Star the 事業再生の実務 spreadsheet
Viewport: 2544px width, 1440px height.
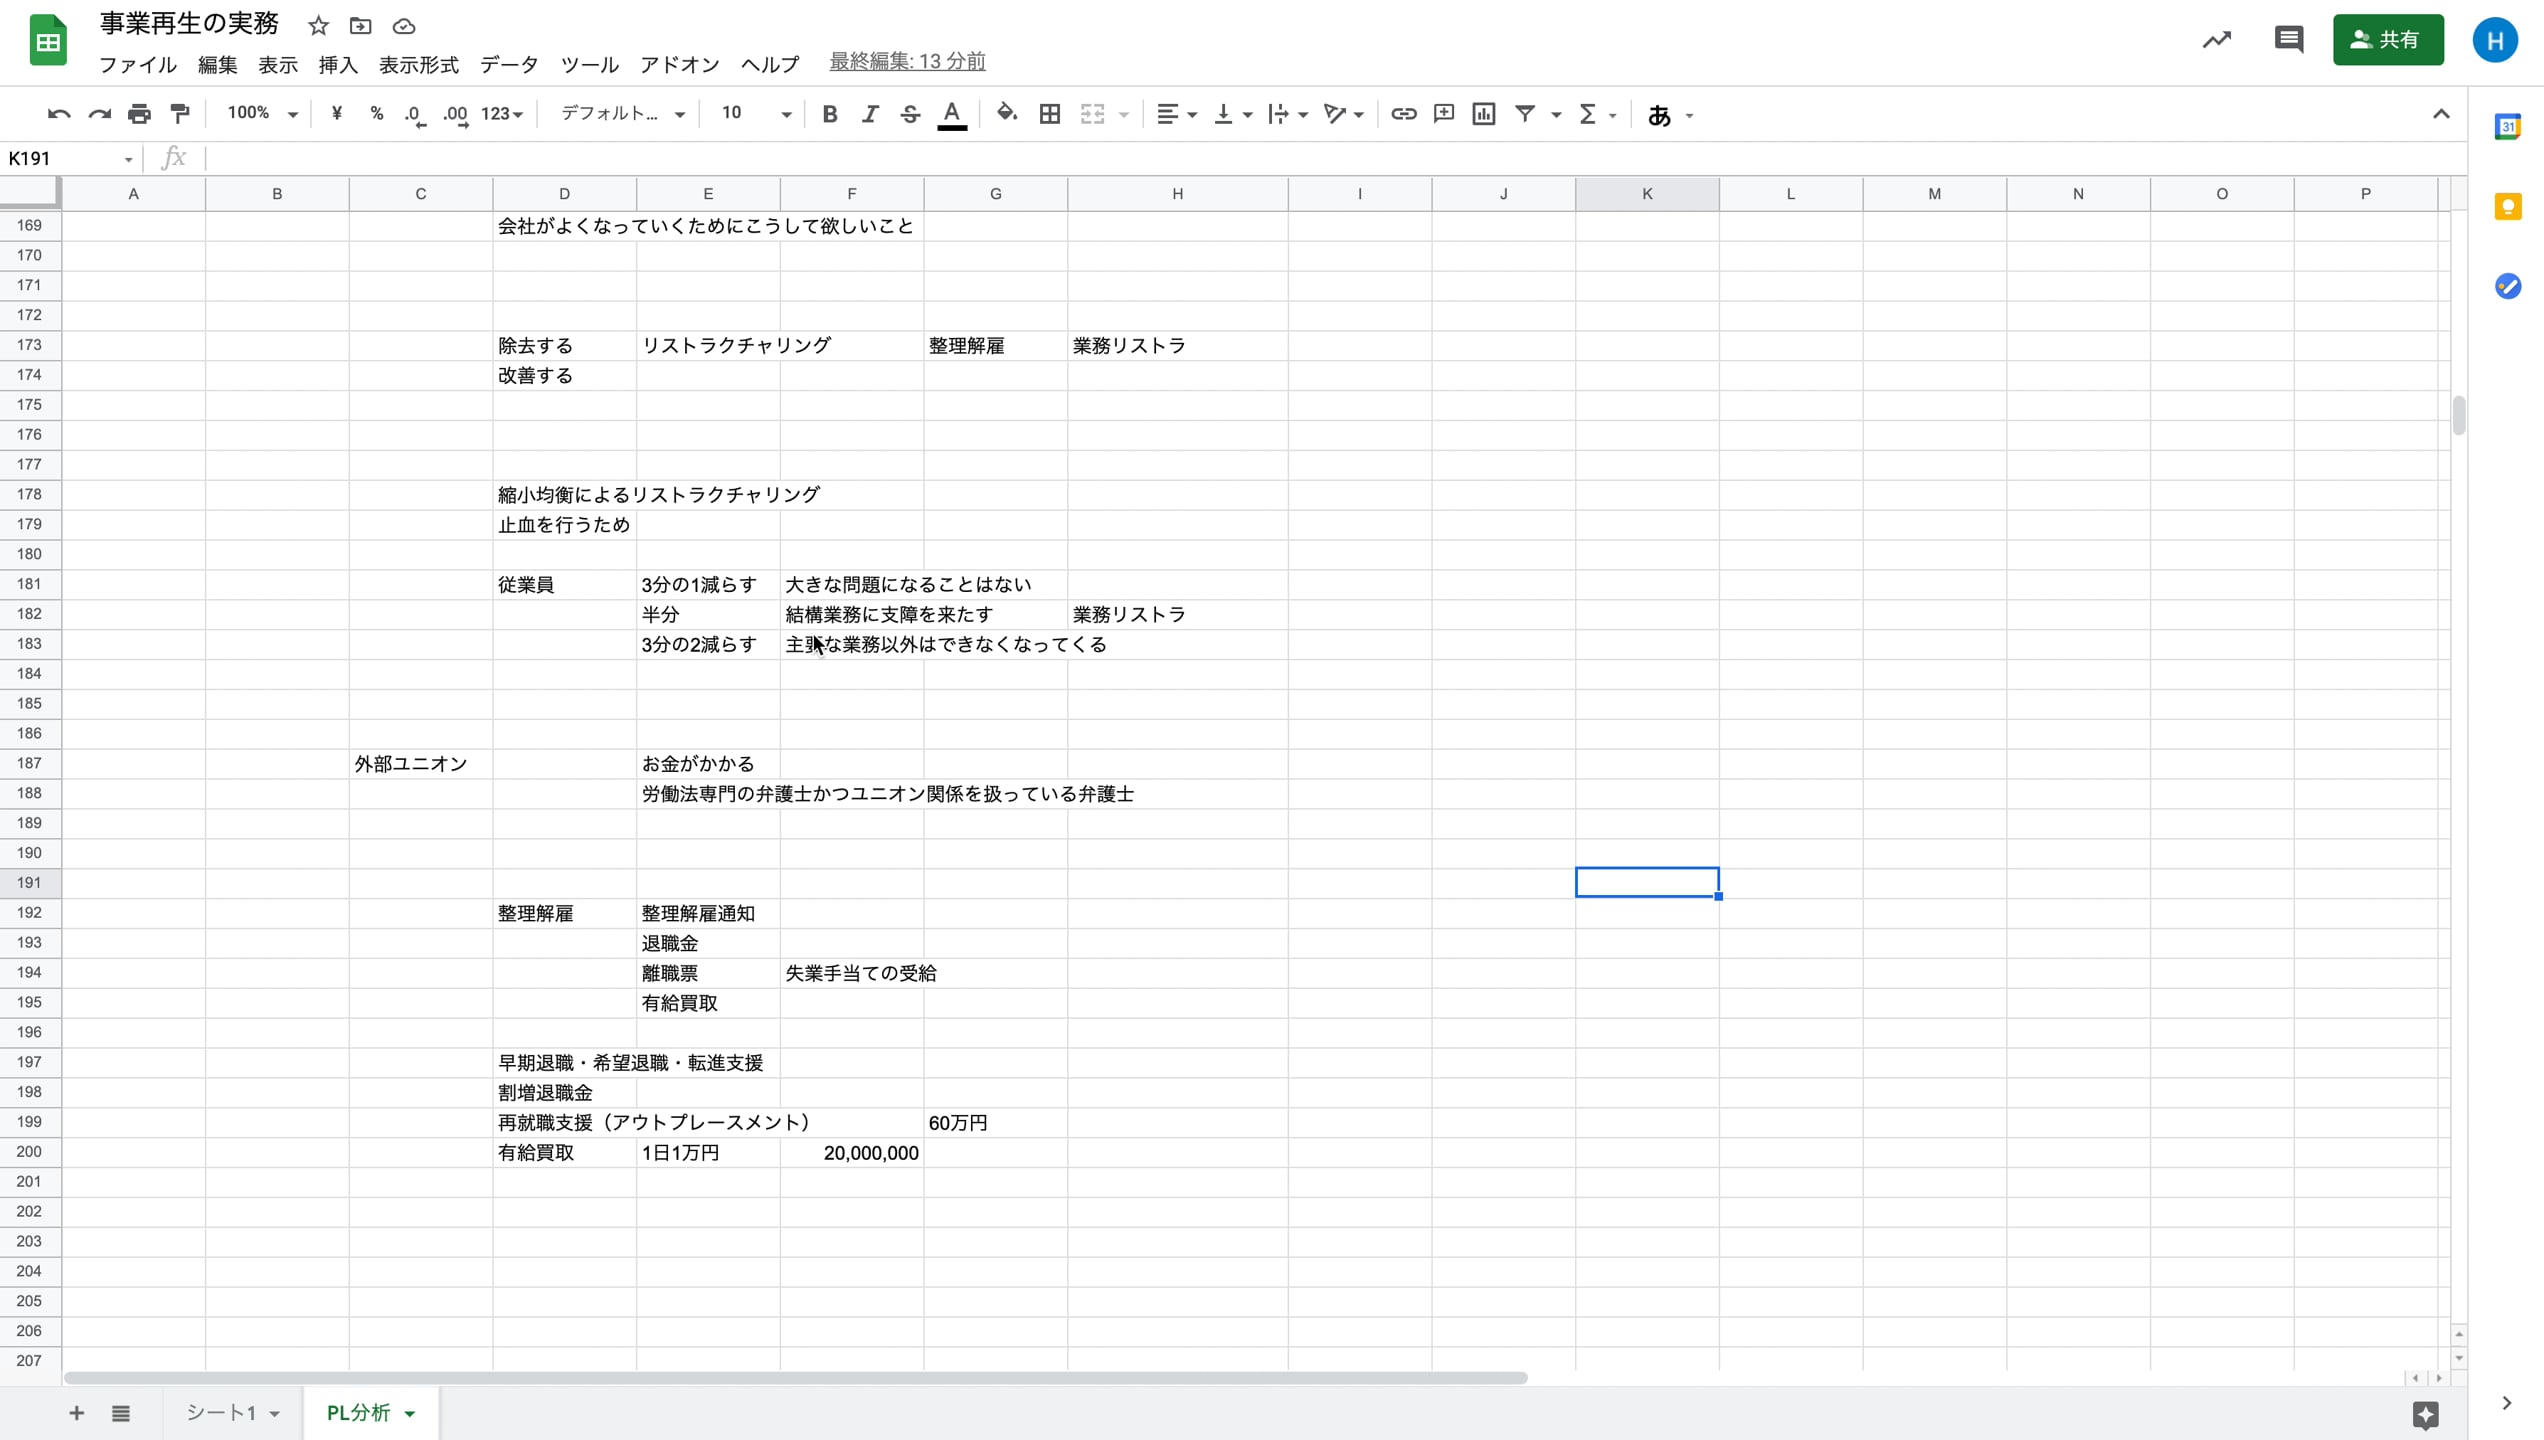[317, 26]
